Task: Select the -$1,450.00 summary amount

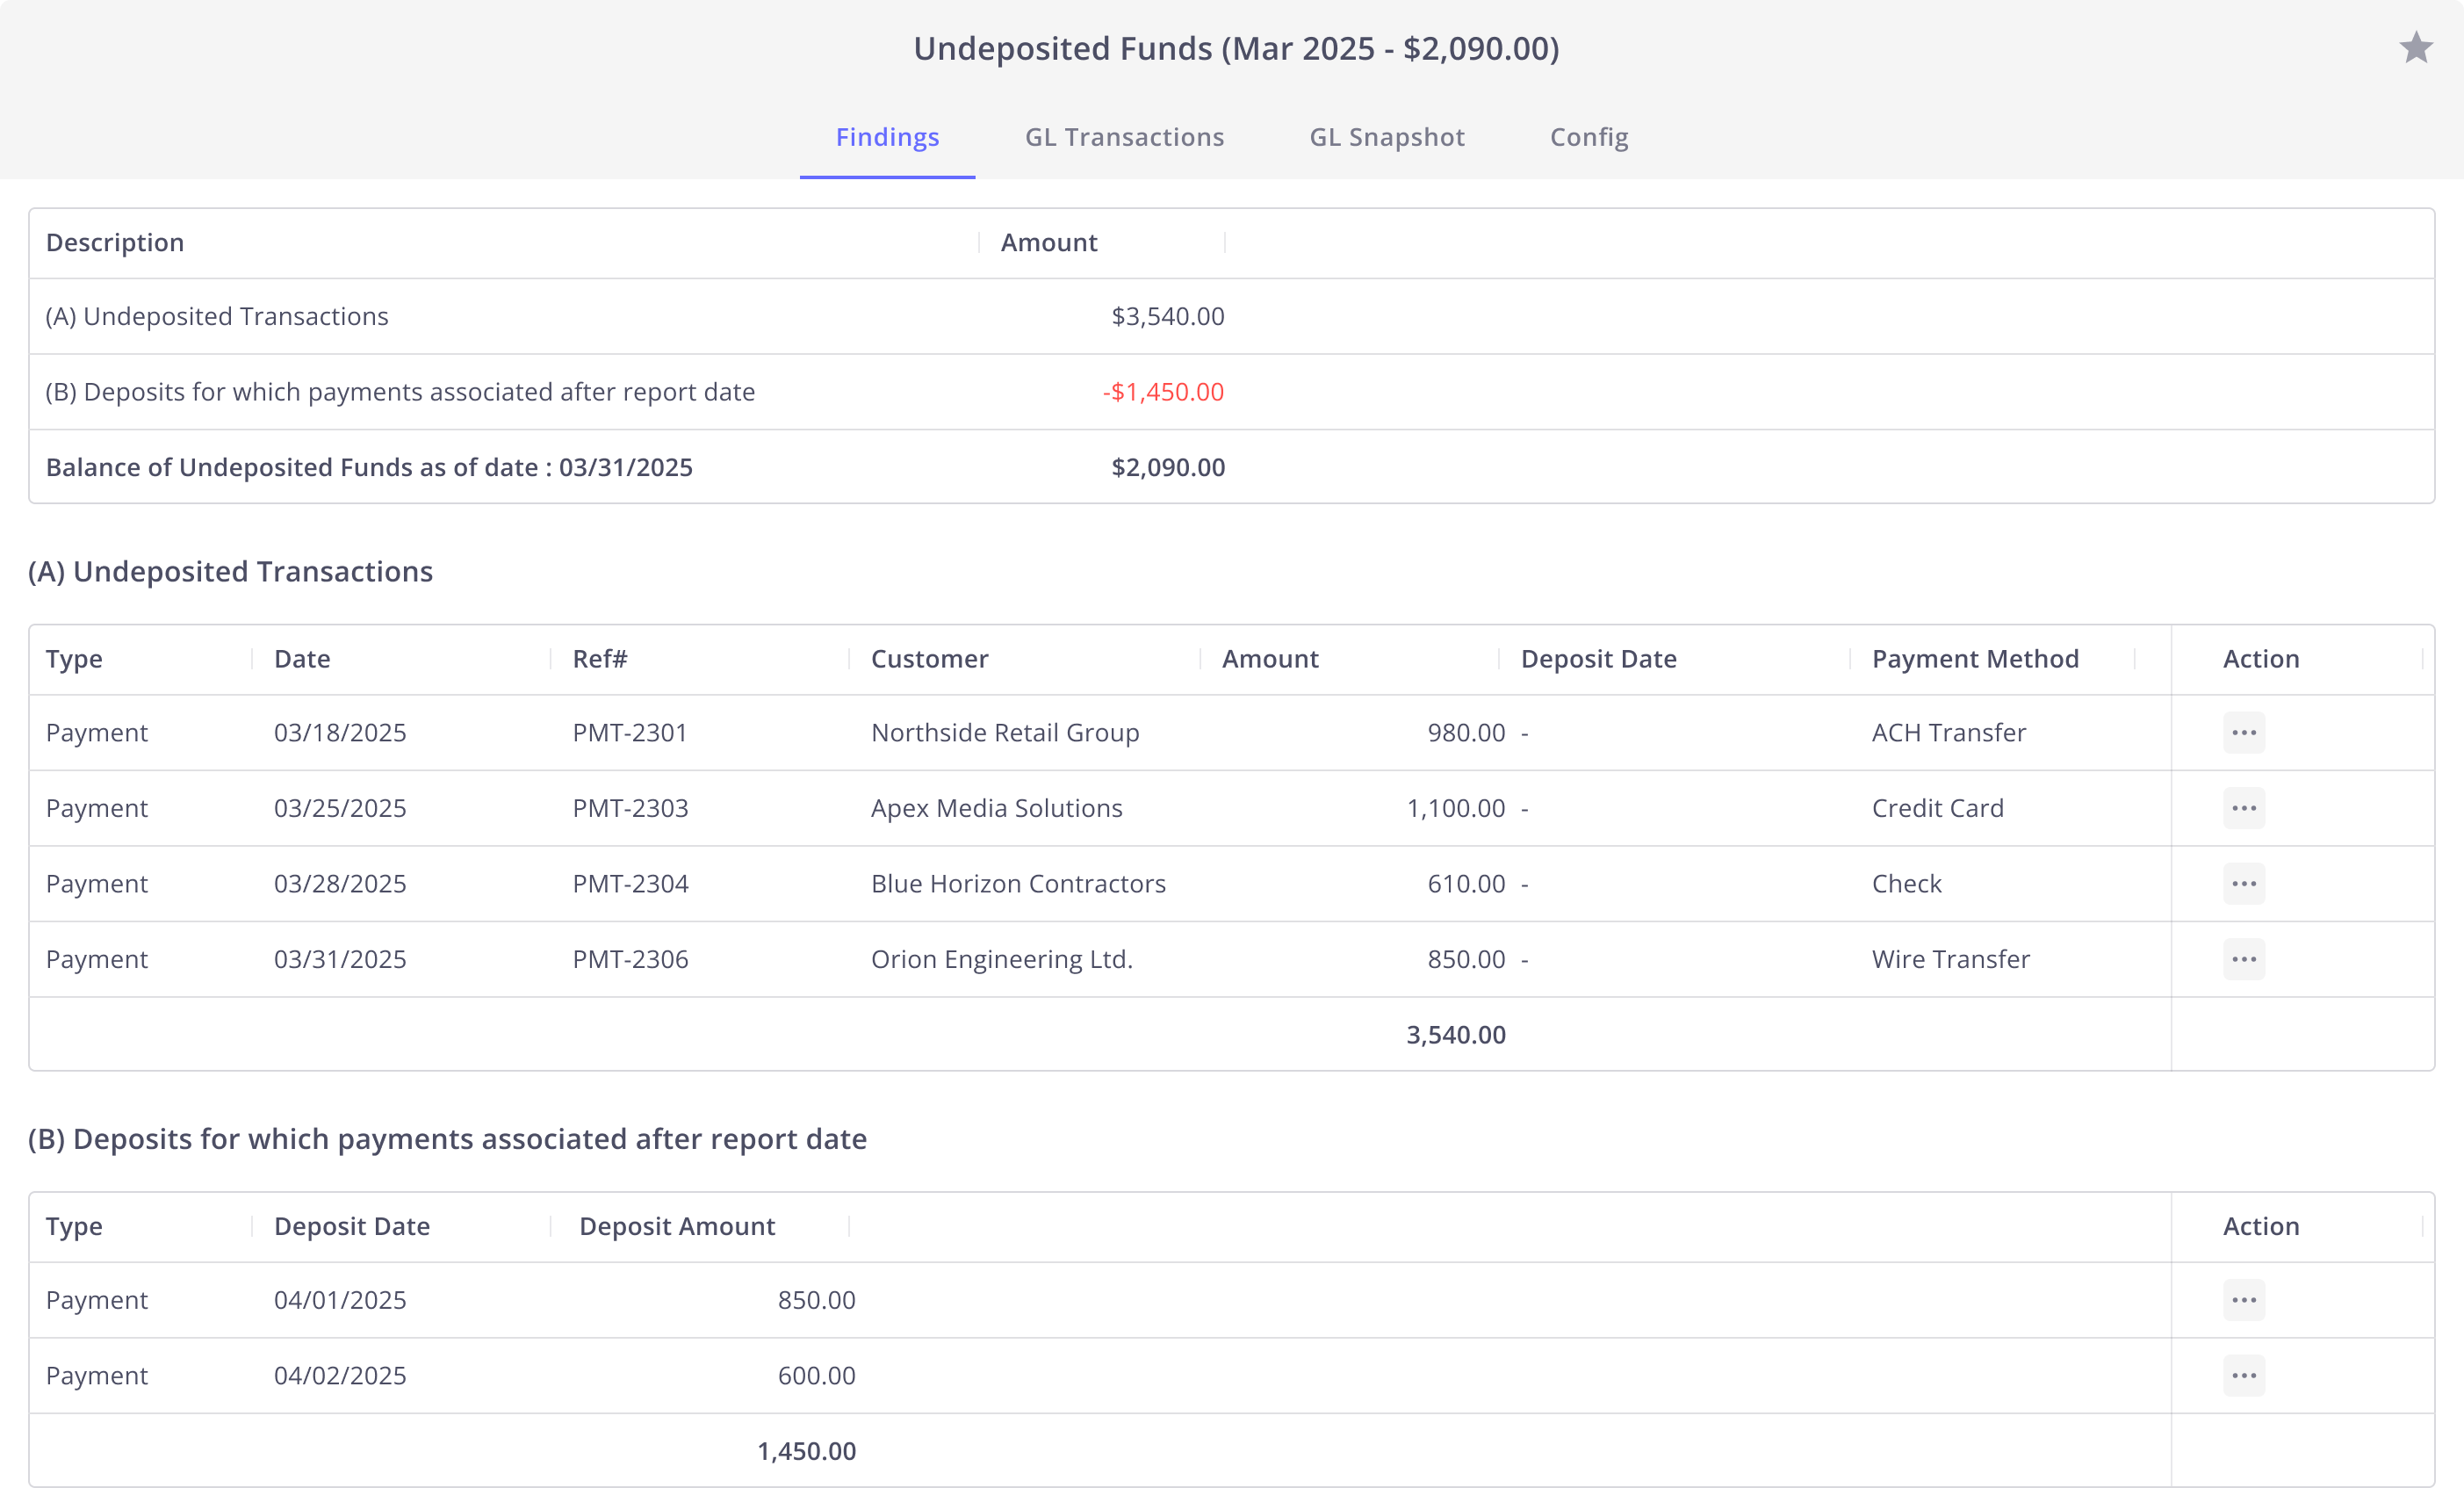Action: pyautogui.click(x=1163, y=392)
